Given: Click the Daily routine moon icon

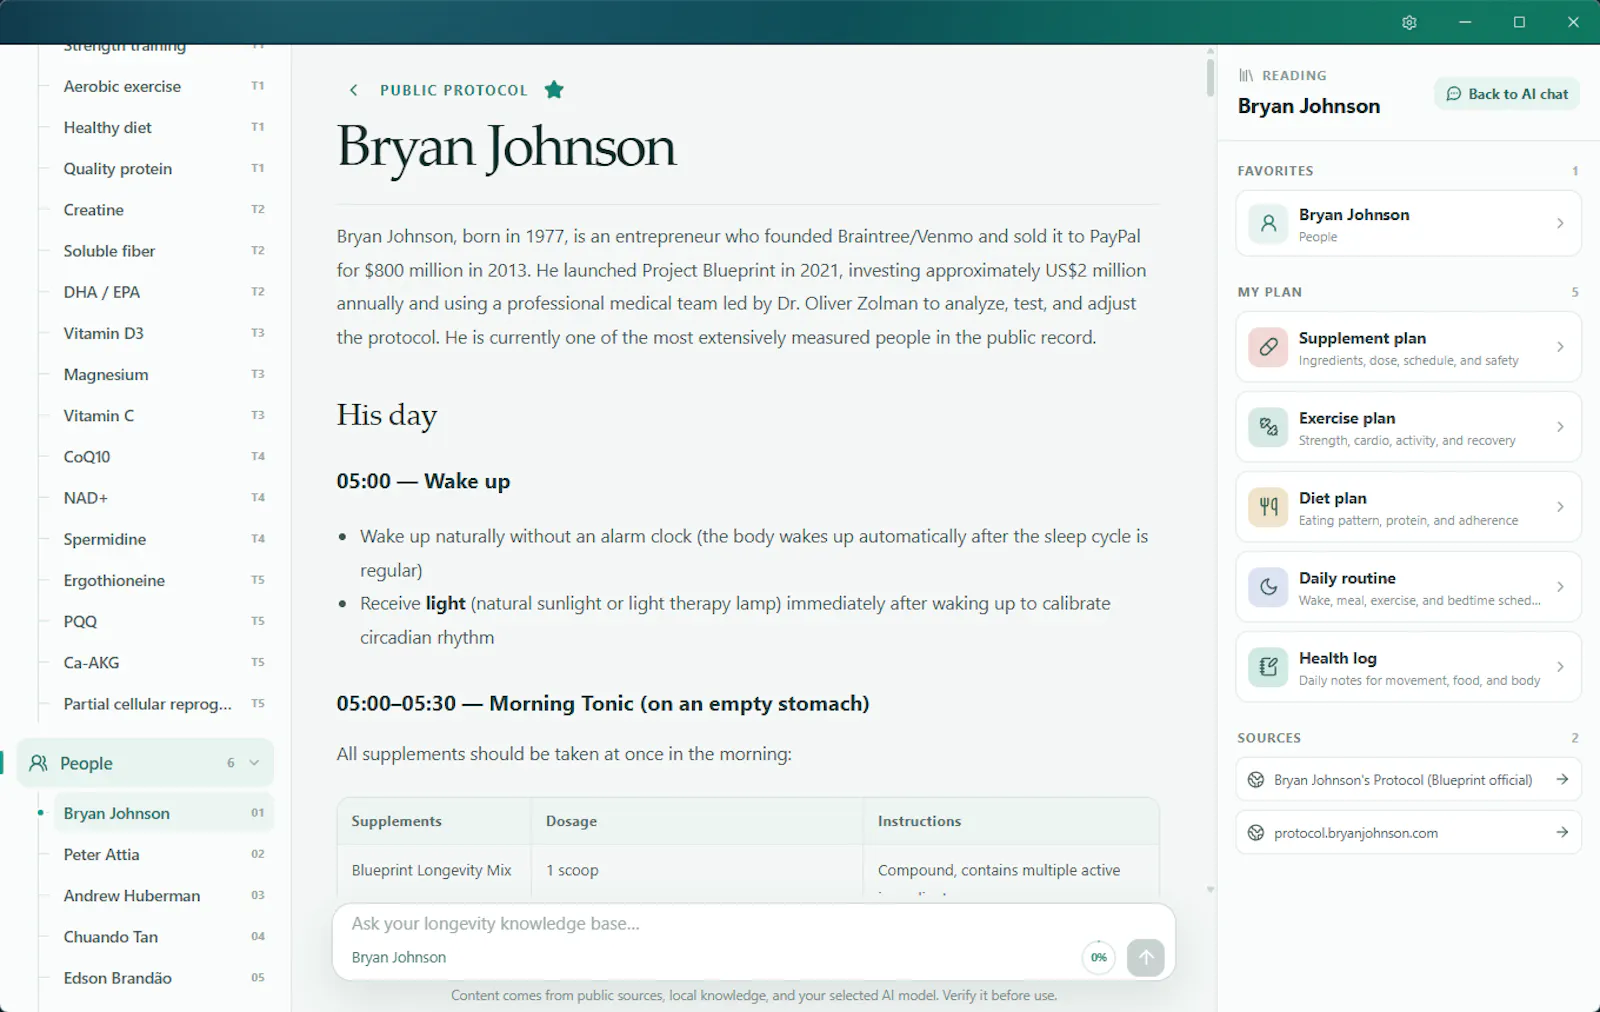Looking at the screenshot, I should pyautogui.click(x=1268, y=587).
